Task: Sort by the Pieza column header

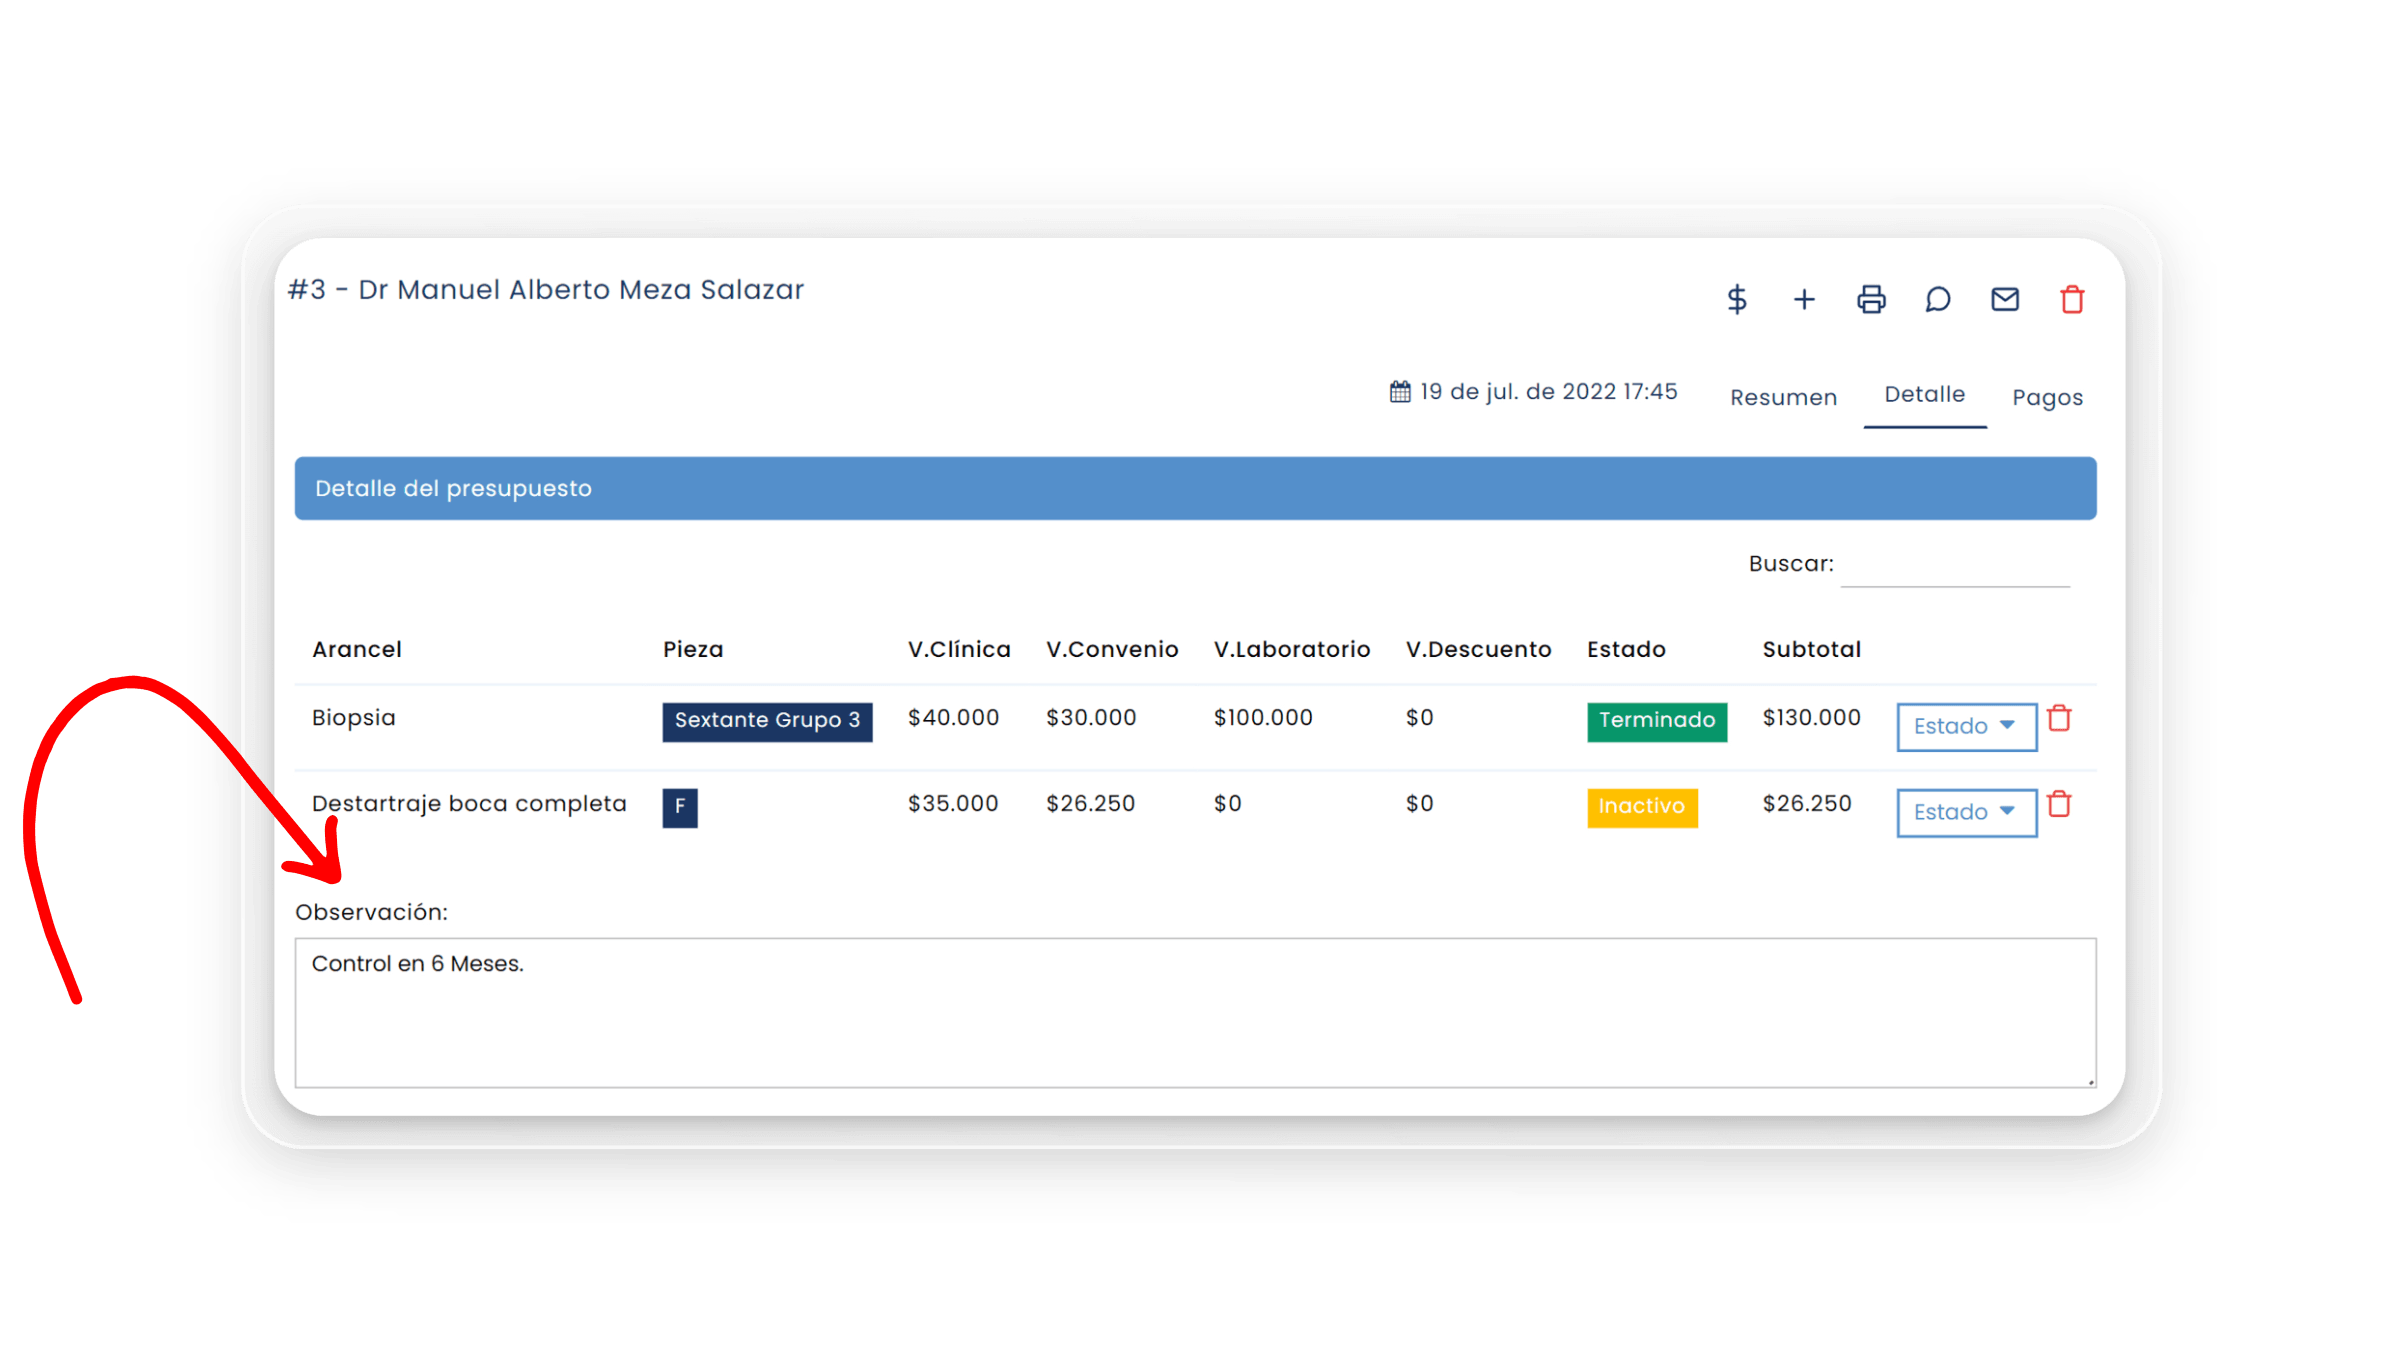Action: [692, 649]
